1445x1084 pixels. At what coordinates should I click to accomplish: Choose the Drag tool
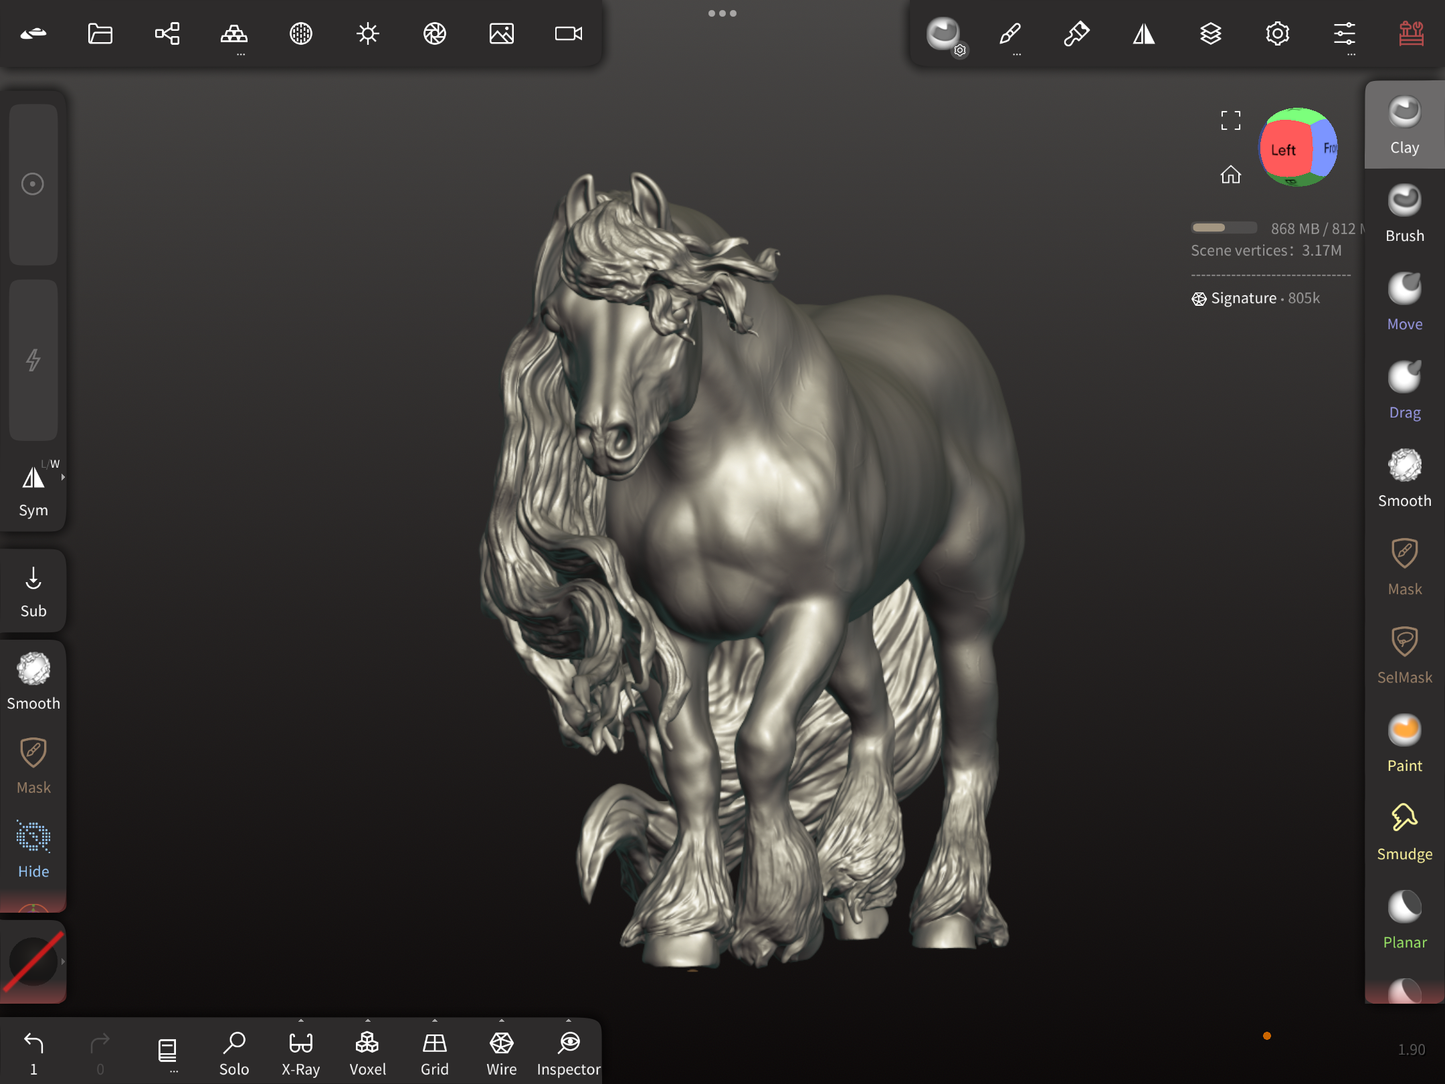click(1404, 390)
